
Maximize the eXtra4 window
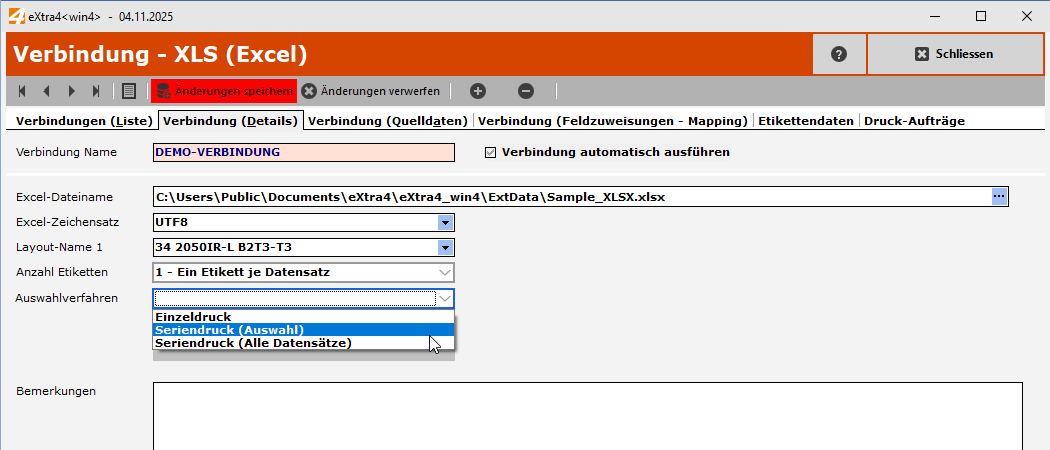[981, 16]
